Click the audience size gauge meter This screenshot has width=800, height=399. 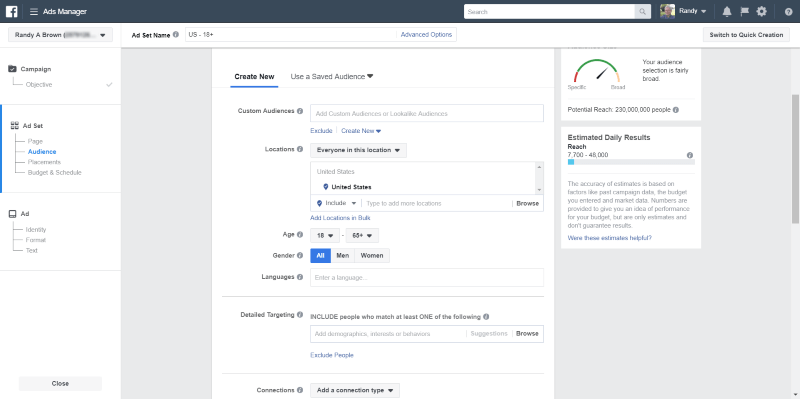[x=596, y=71]
